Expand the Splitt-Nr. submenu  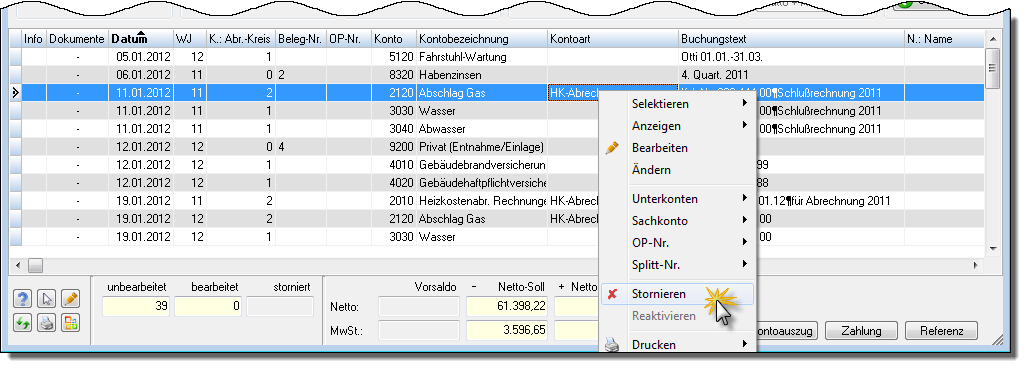tap(677, 265)
